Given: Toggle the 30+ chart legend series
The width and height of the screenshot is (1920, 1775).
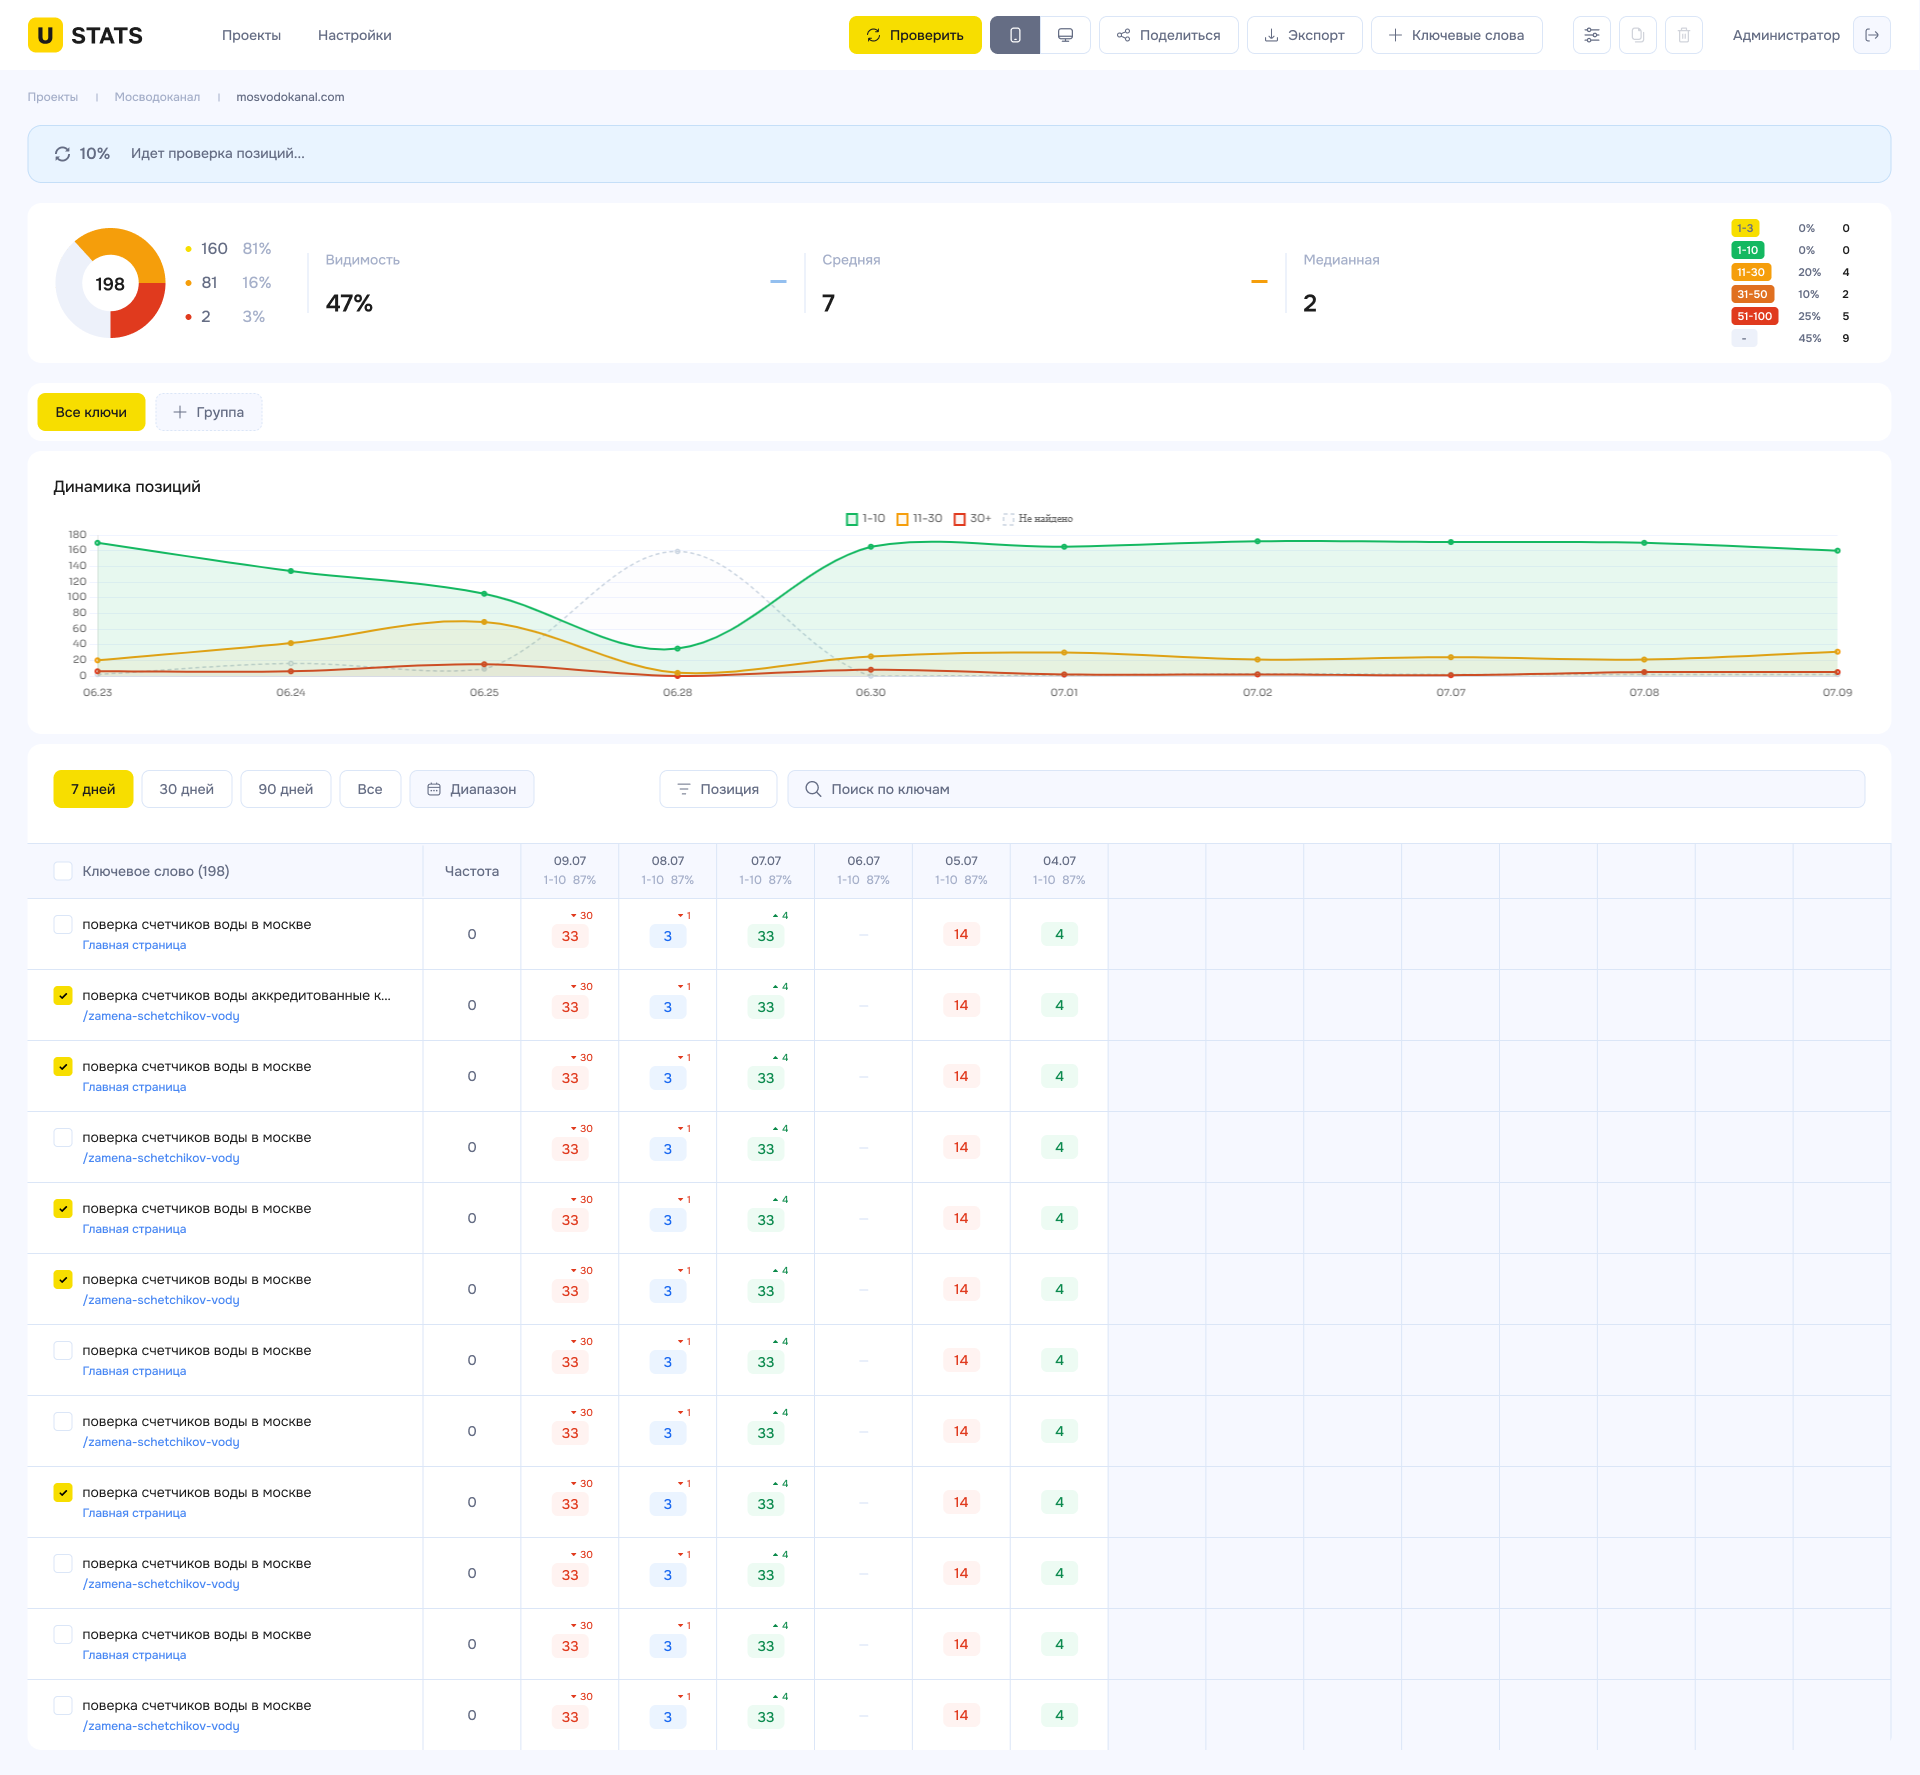Looking at the screenshot, I should tap(972, 518).
